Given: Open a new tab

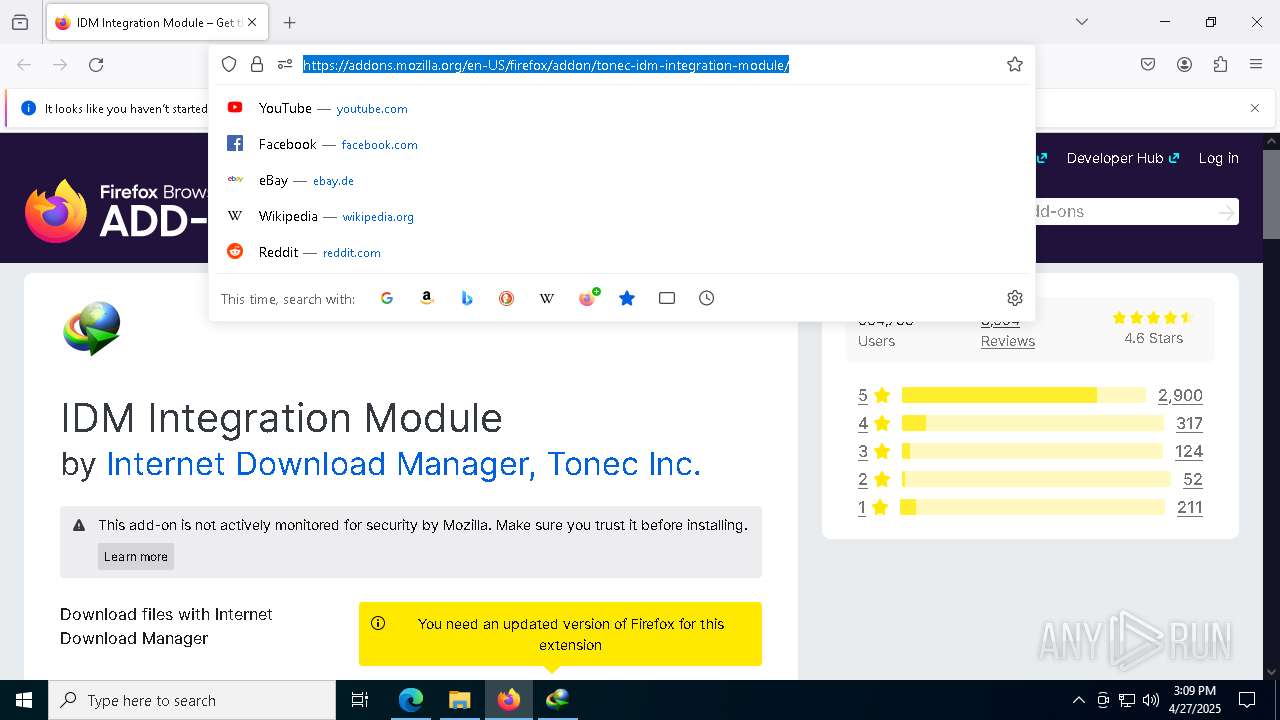Looking at the screenshot, I should click(x=290, y=22).
